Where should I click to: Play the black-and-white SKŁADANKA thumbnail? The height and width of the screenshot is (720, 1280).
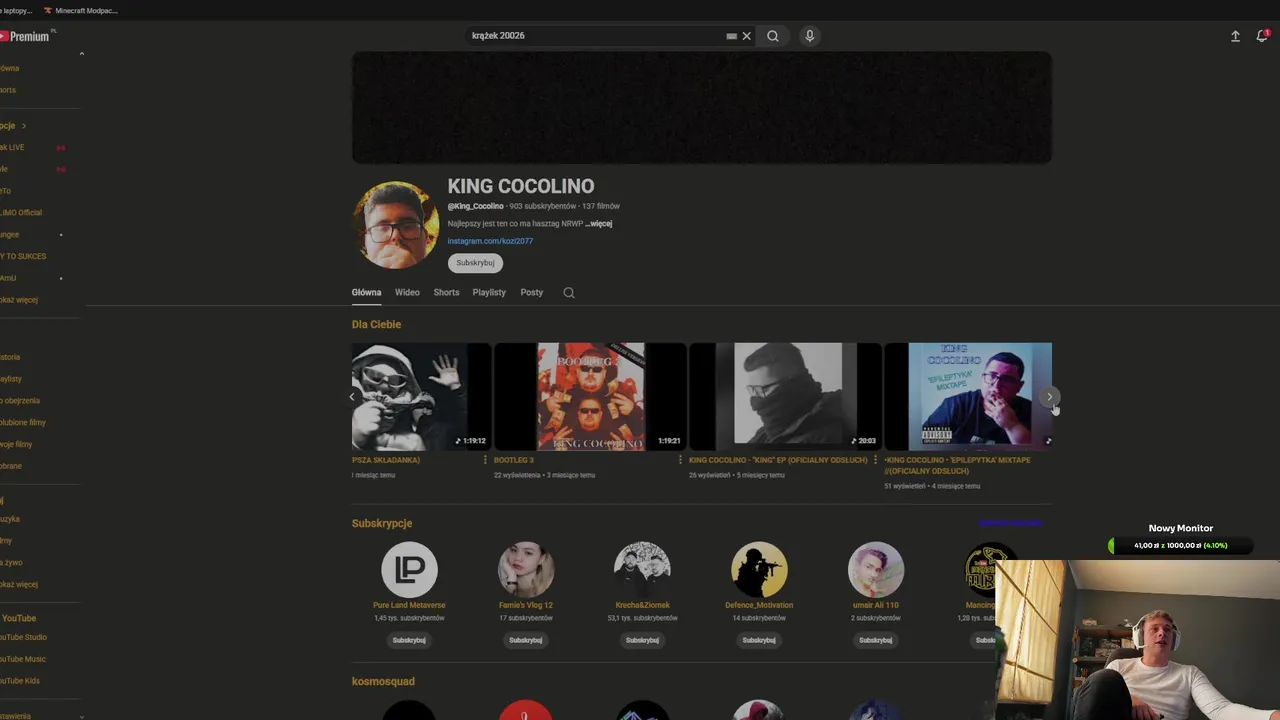pyautogui.click(x=421, y=396)
